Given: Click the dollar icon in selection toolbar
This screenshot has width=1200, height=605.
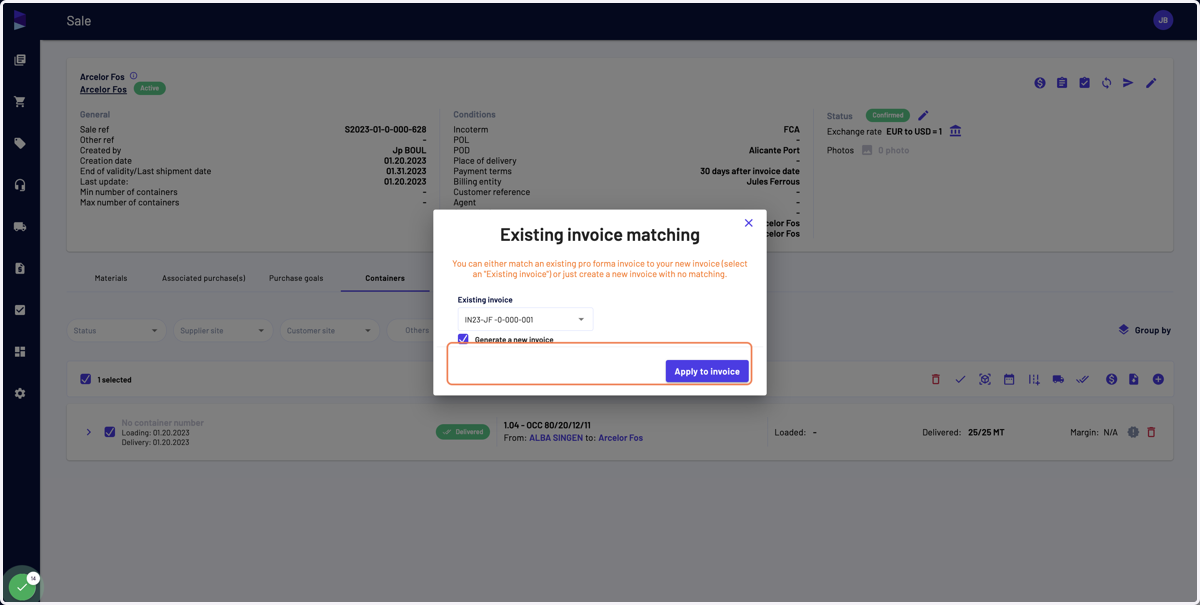Looking at the screenshot, I should (1111, 379).
